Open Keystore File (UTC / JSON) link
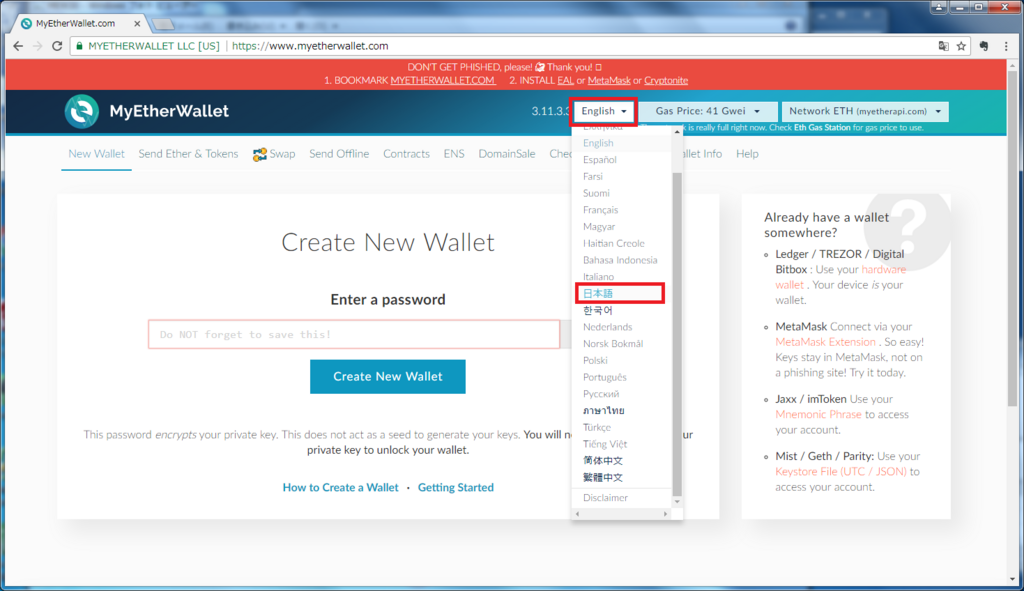 point(840,471)
